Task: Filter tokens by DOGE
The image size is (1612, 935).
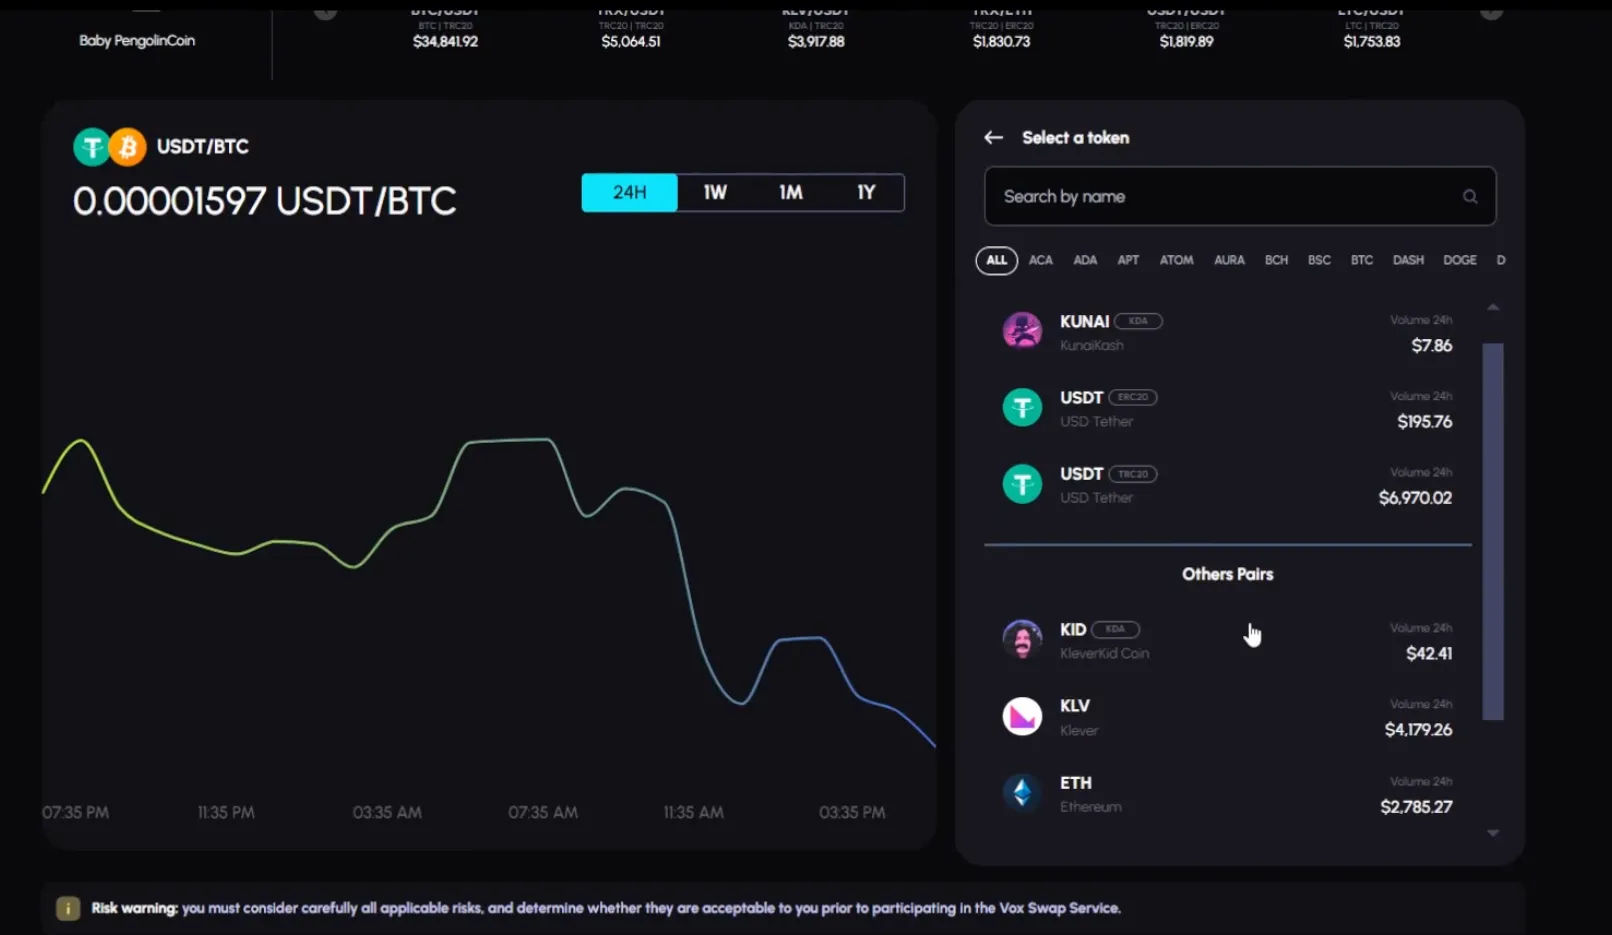Action: click(1460, 260)
